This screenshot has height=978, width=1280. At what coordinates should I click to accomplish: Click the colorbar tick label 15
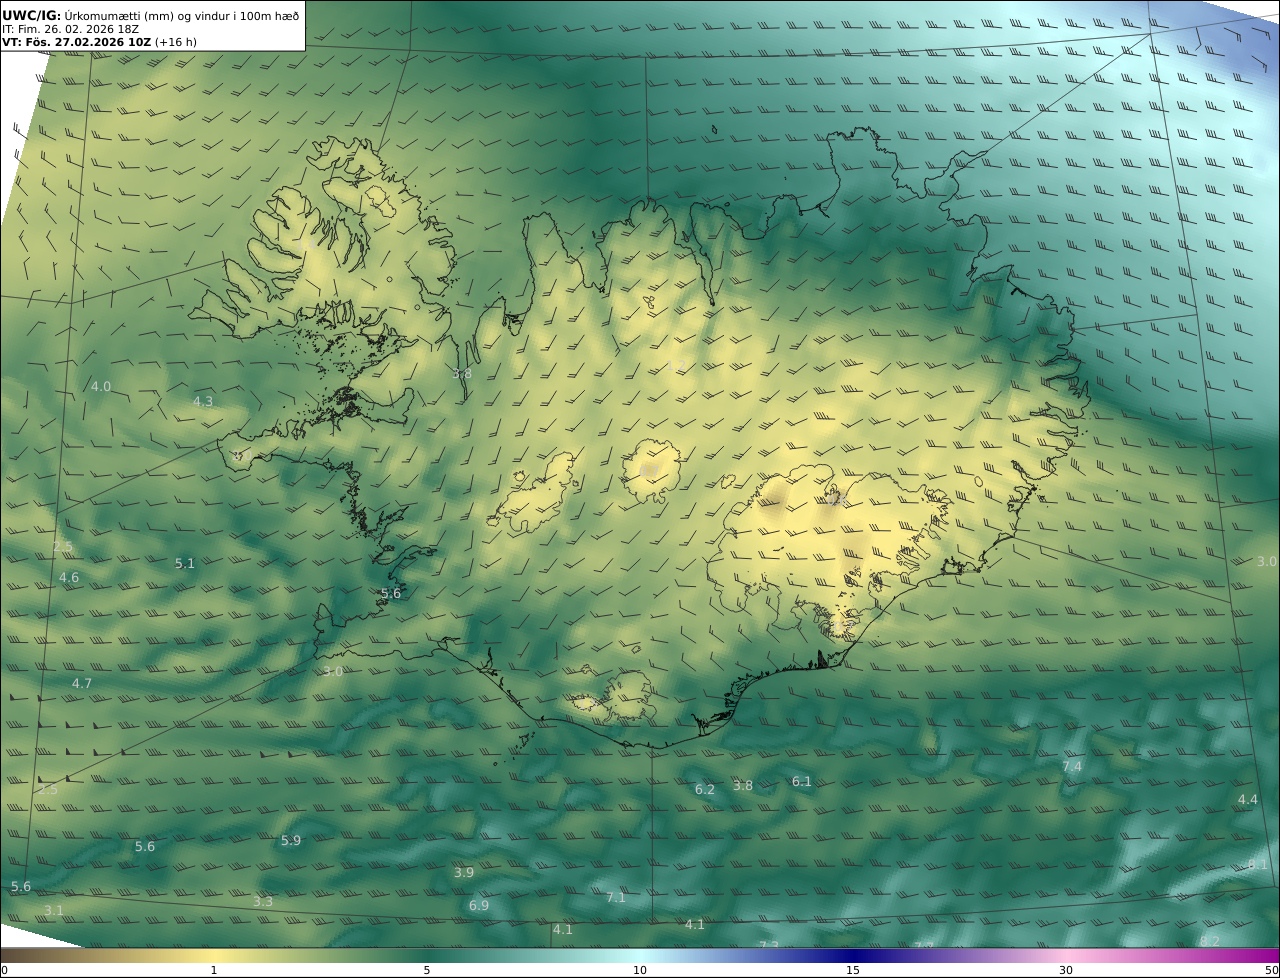(x=853, y=970)
